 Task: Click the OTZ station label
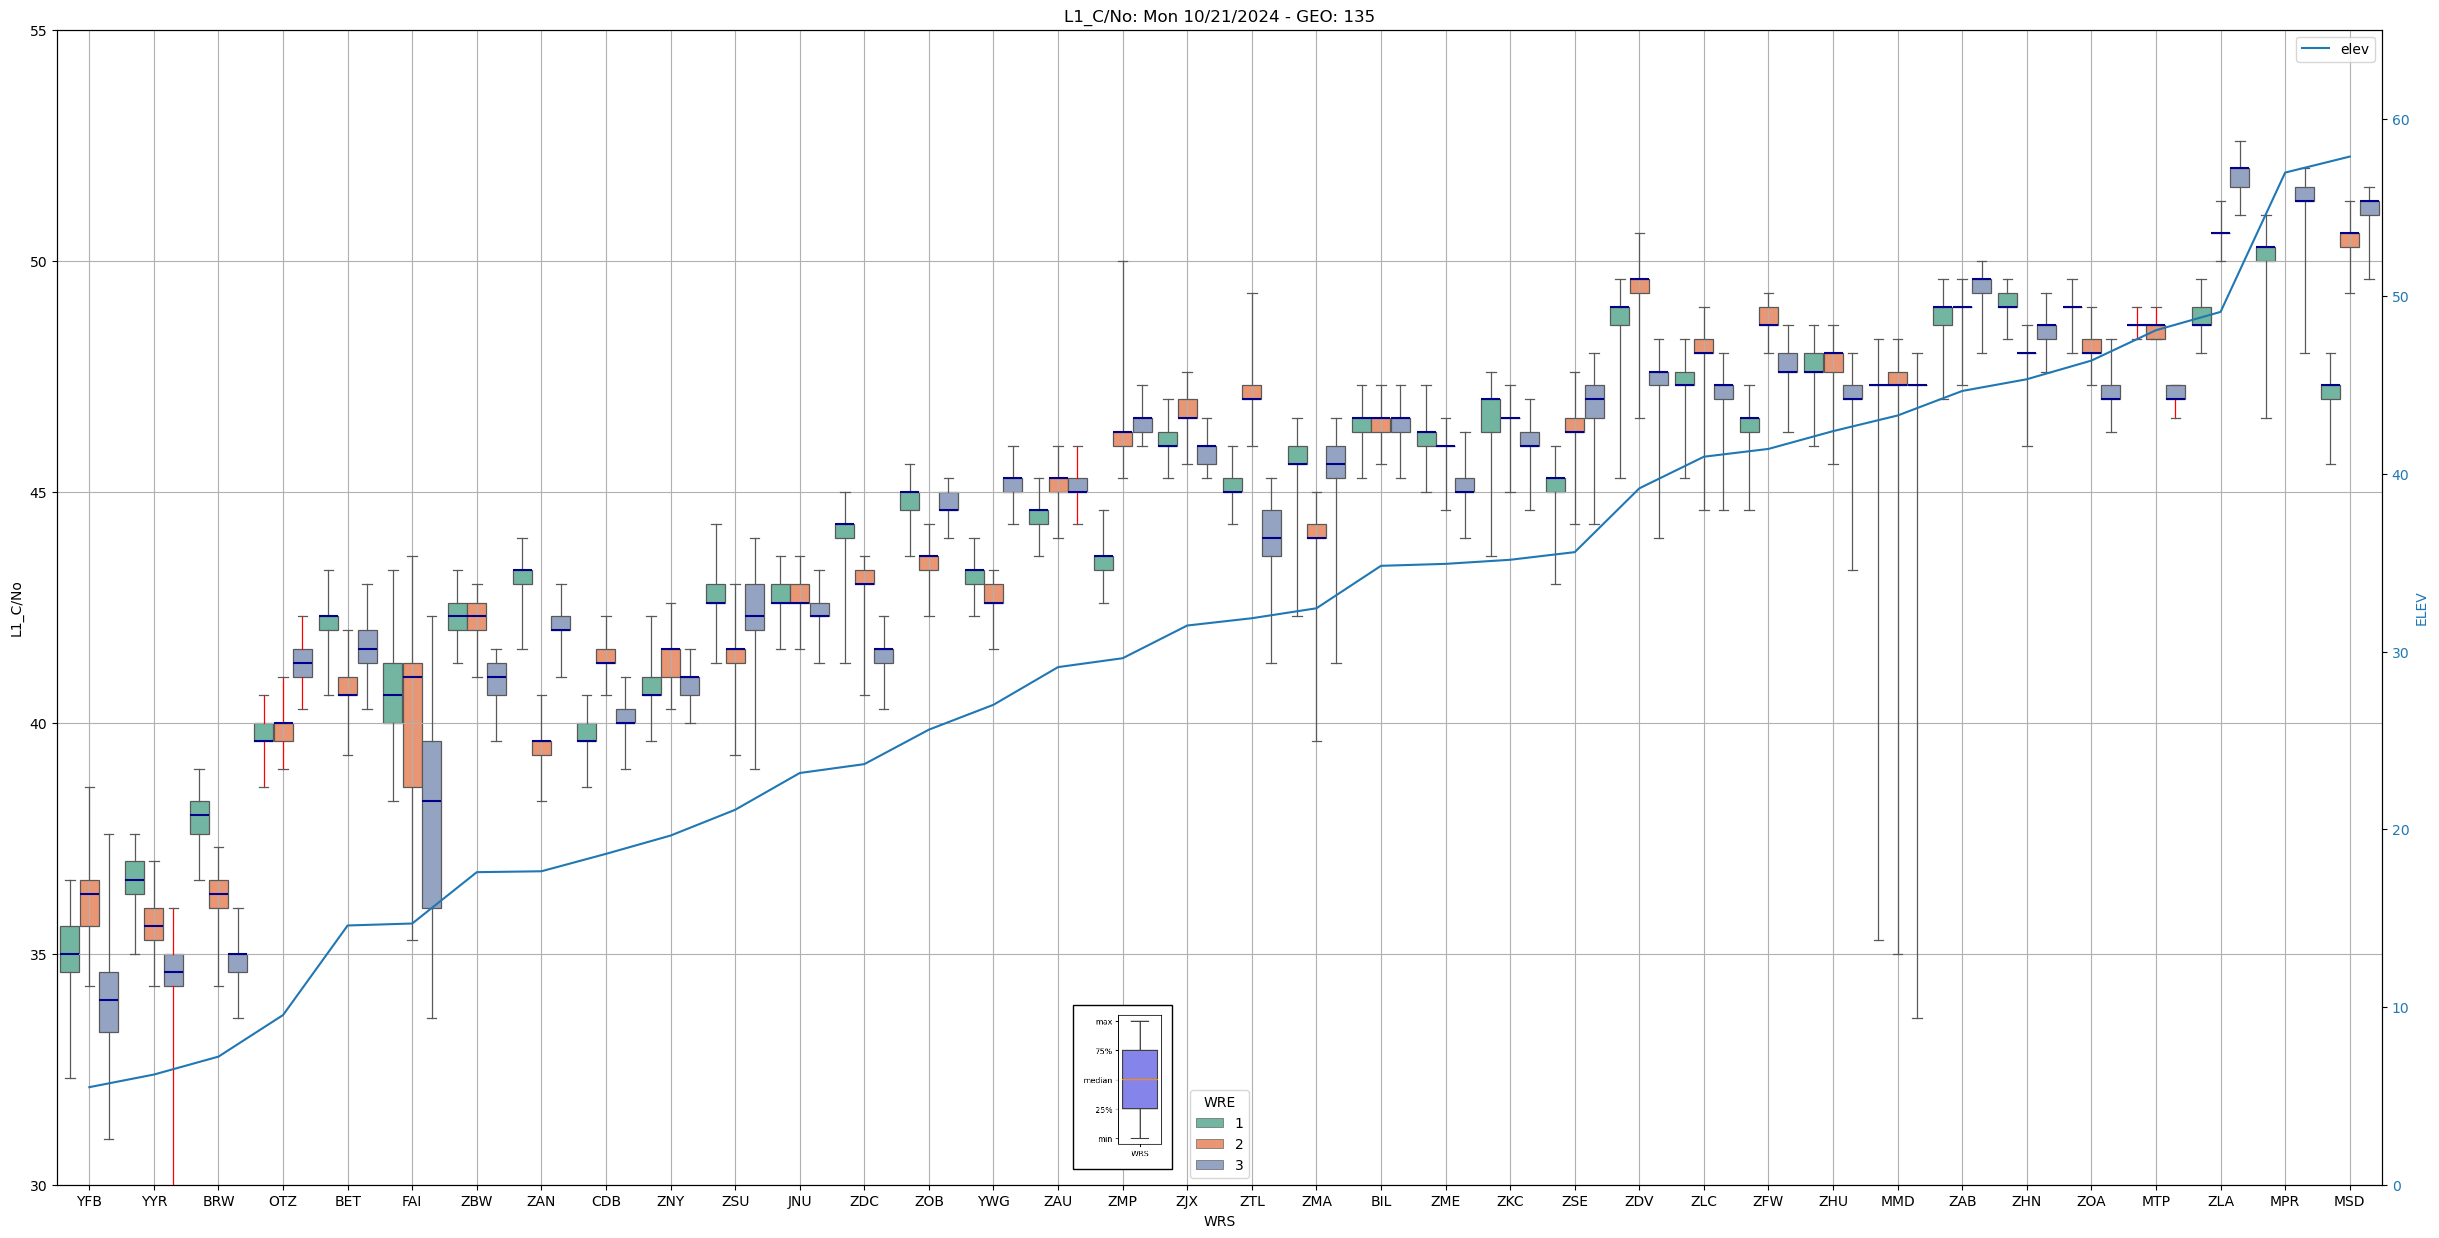click(283, 1201)
